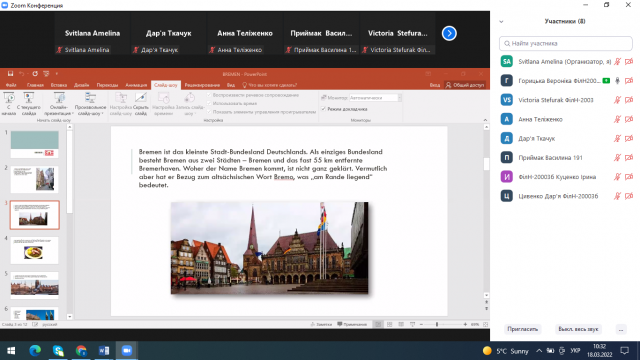Select slide 4 thumbnail with food image

pos(35,250)
